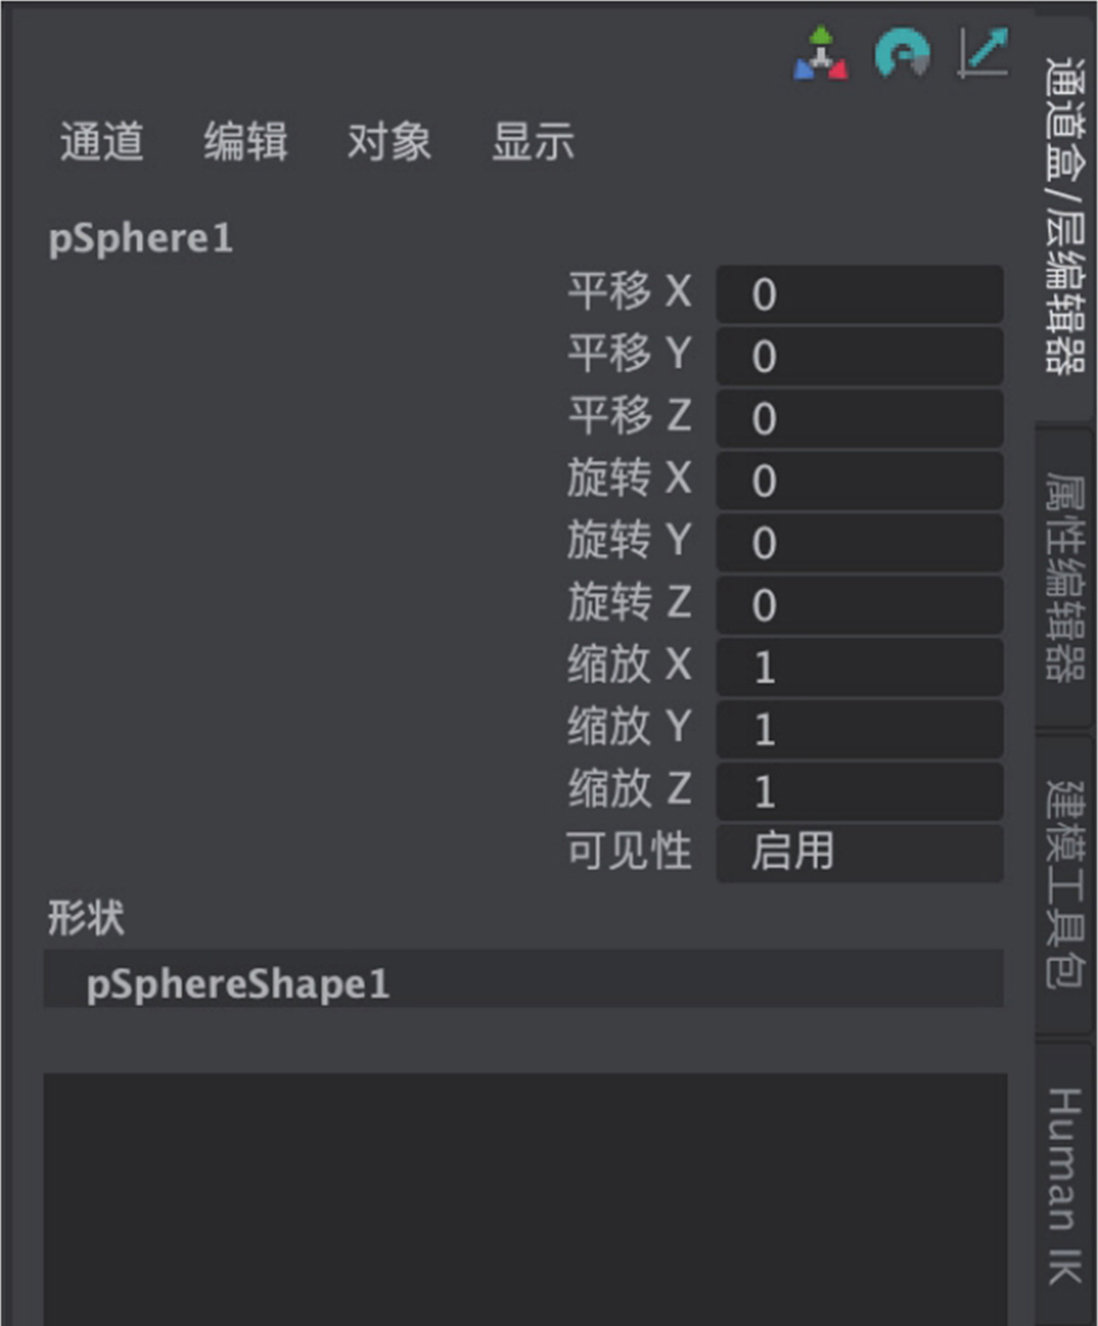1098x1326 pixels.
Task: Open the 显示 menu
Action: [533, 141]
